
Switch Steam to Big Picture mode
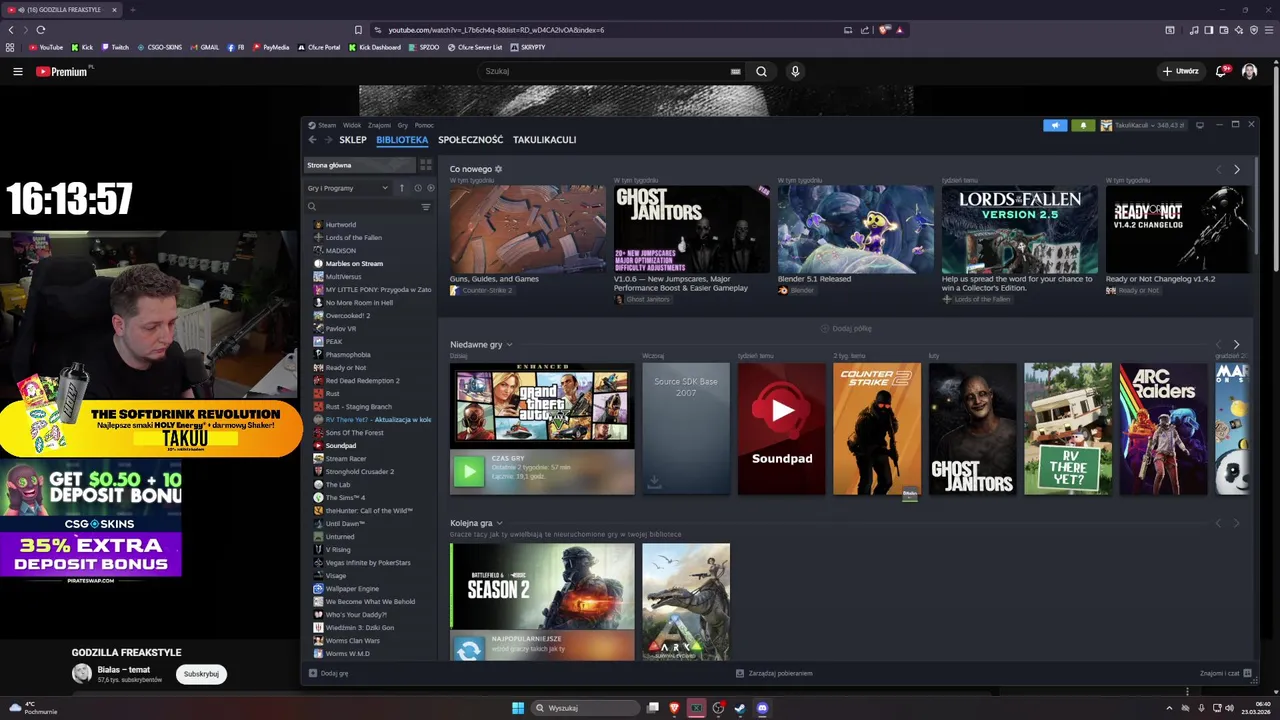[1200, 125]
